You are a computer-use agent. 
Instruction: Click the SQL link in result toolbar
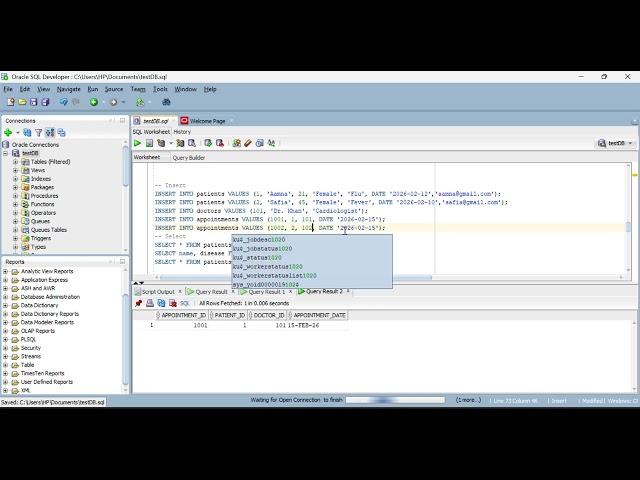click(x=185, y=303)
